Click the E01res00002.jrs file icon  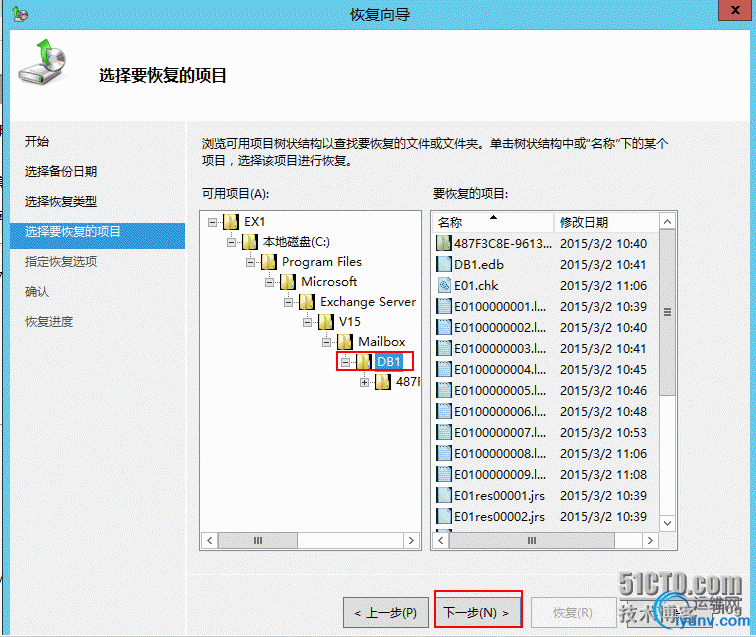pyautogui.click(x=444, y=516)
